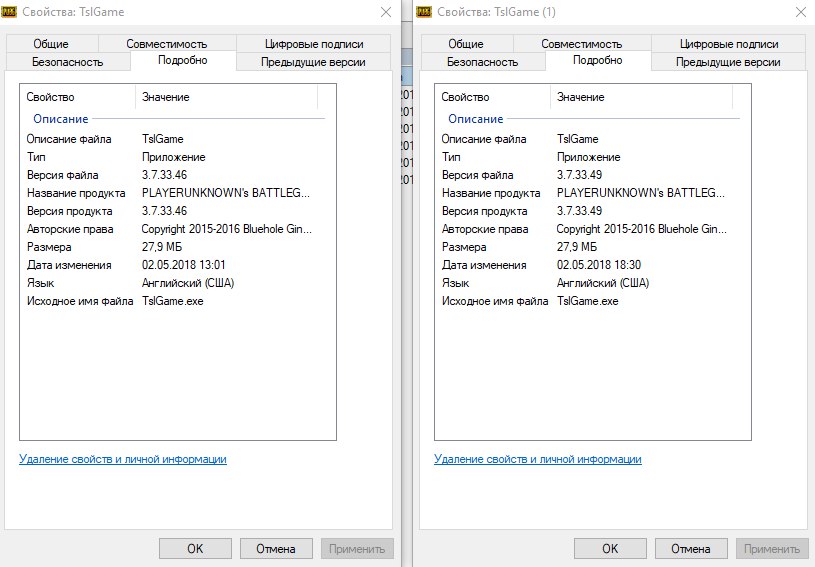This screenshot has height=567, width=815.
Task: Close the left TslGame properties window
Action: [386, 12]
